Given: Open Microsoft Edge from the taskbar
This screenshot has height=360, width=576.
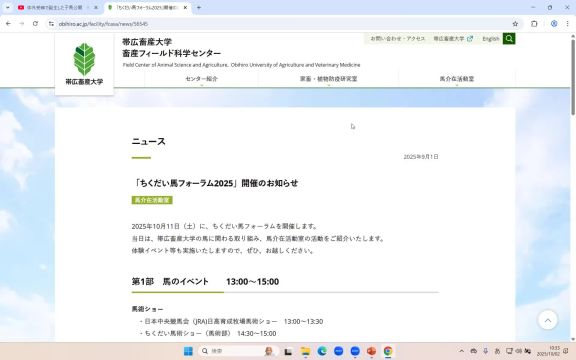Looking at the screenshot, I should pos(322,351).
